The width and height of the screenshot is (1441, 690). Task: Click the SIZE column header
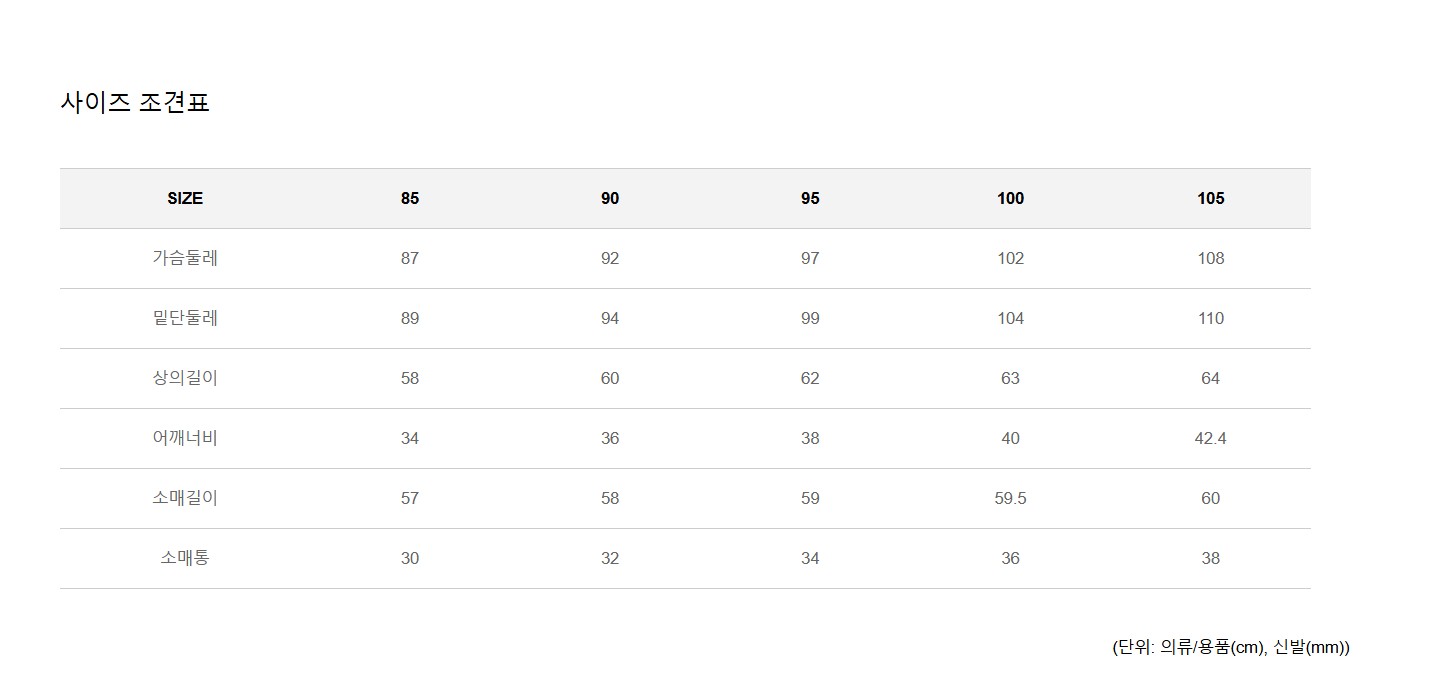(x=185, y=198)
